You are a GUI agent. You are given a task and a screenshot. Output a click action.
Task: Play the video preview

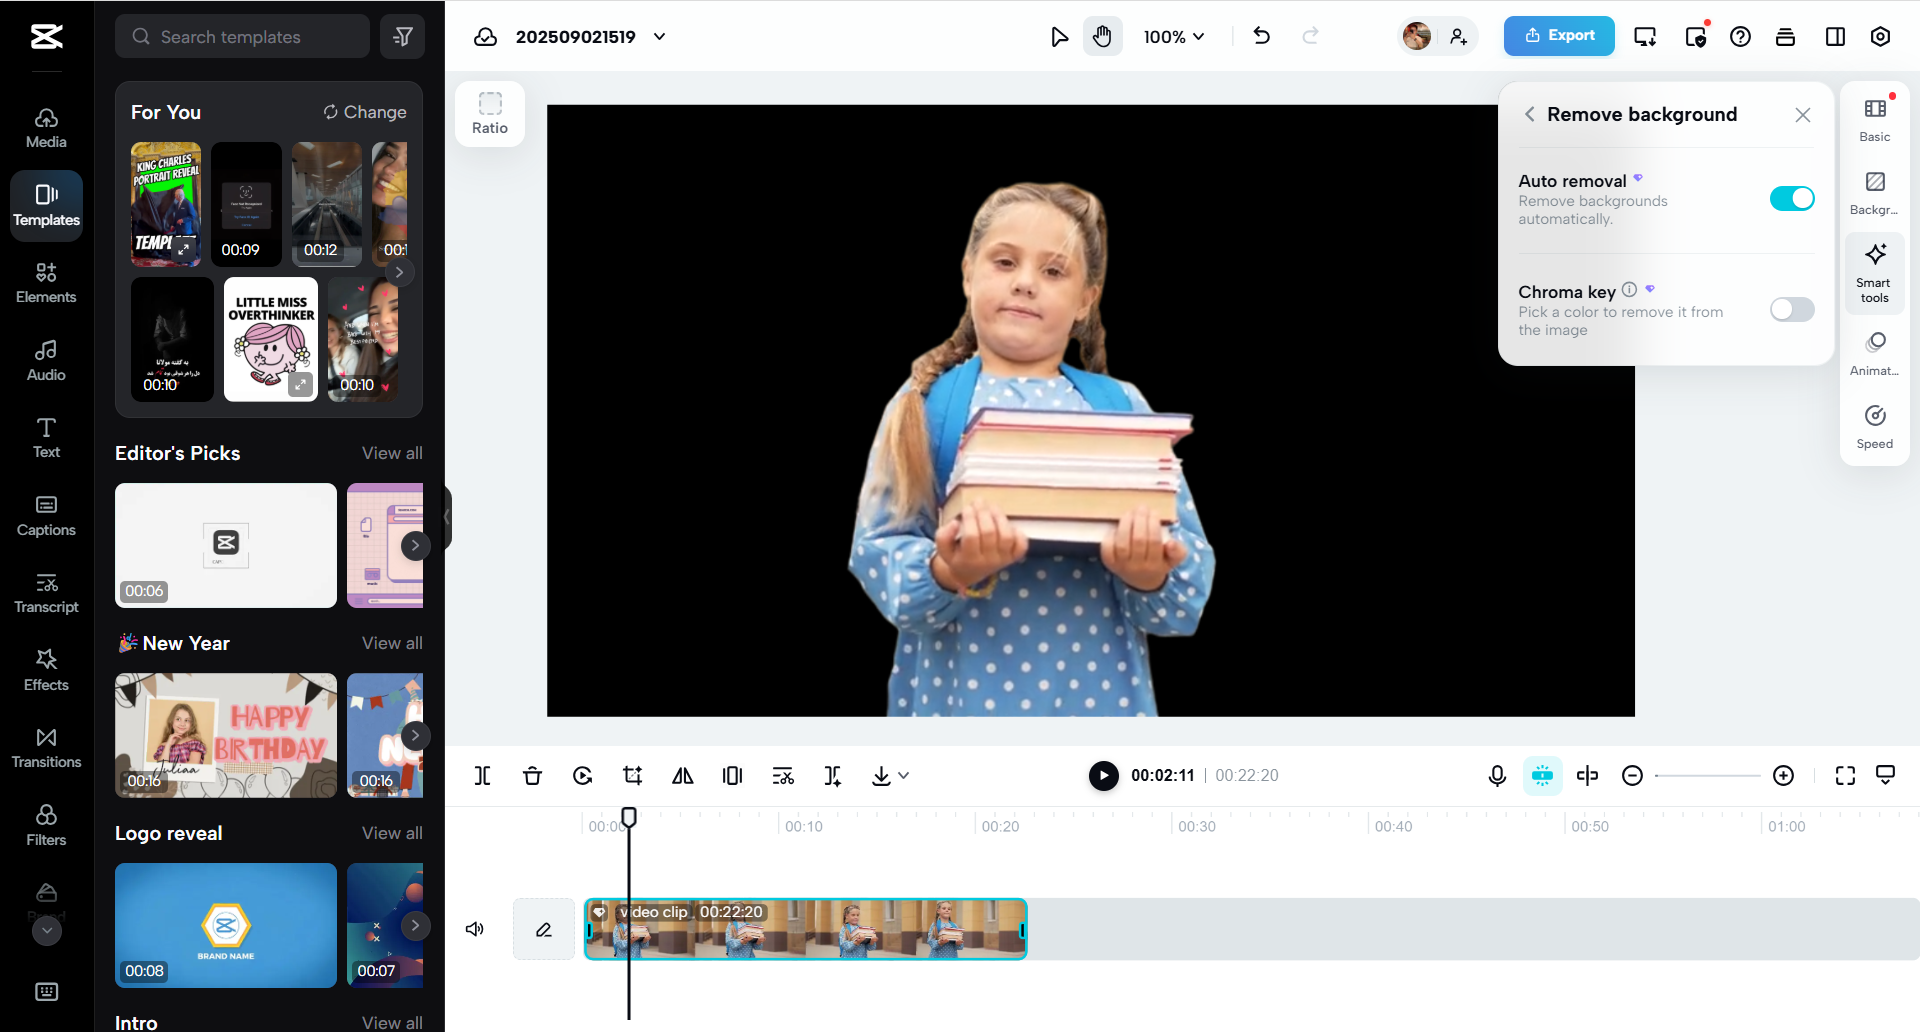[x=1103, y=776]
